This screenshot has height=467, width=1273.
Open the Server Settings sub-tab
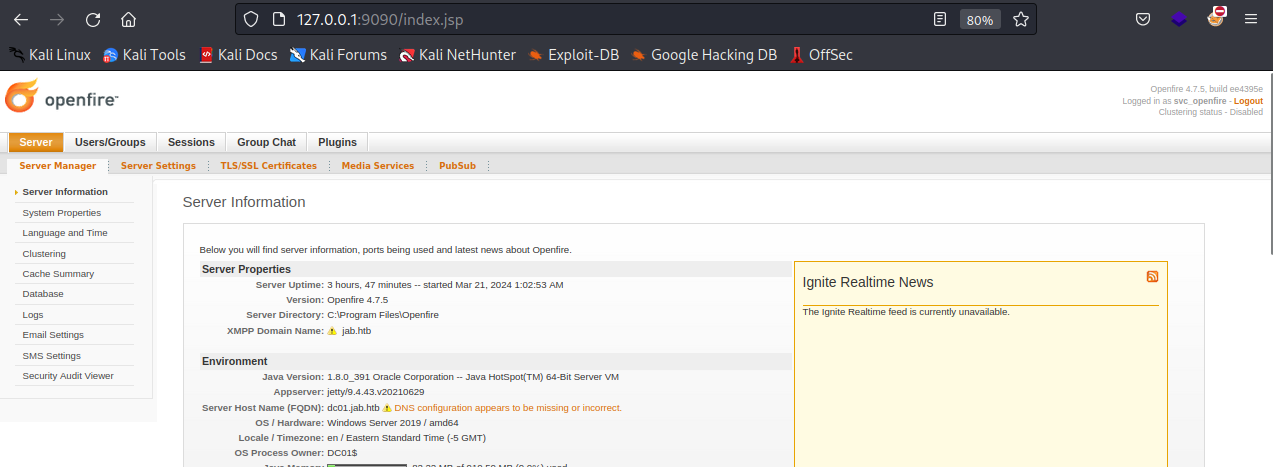point(158,166)
